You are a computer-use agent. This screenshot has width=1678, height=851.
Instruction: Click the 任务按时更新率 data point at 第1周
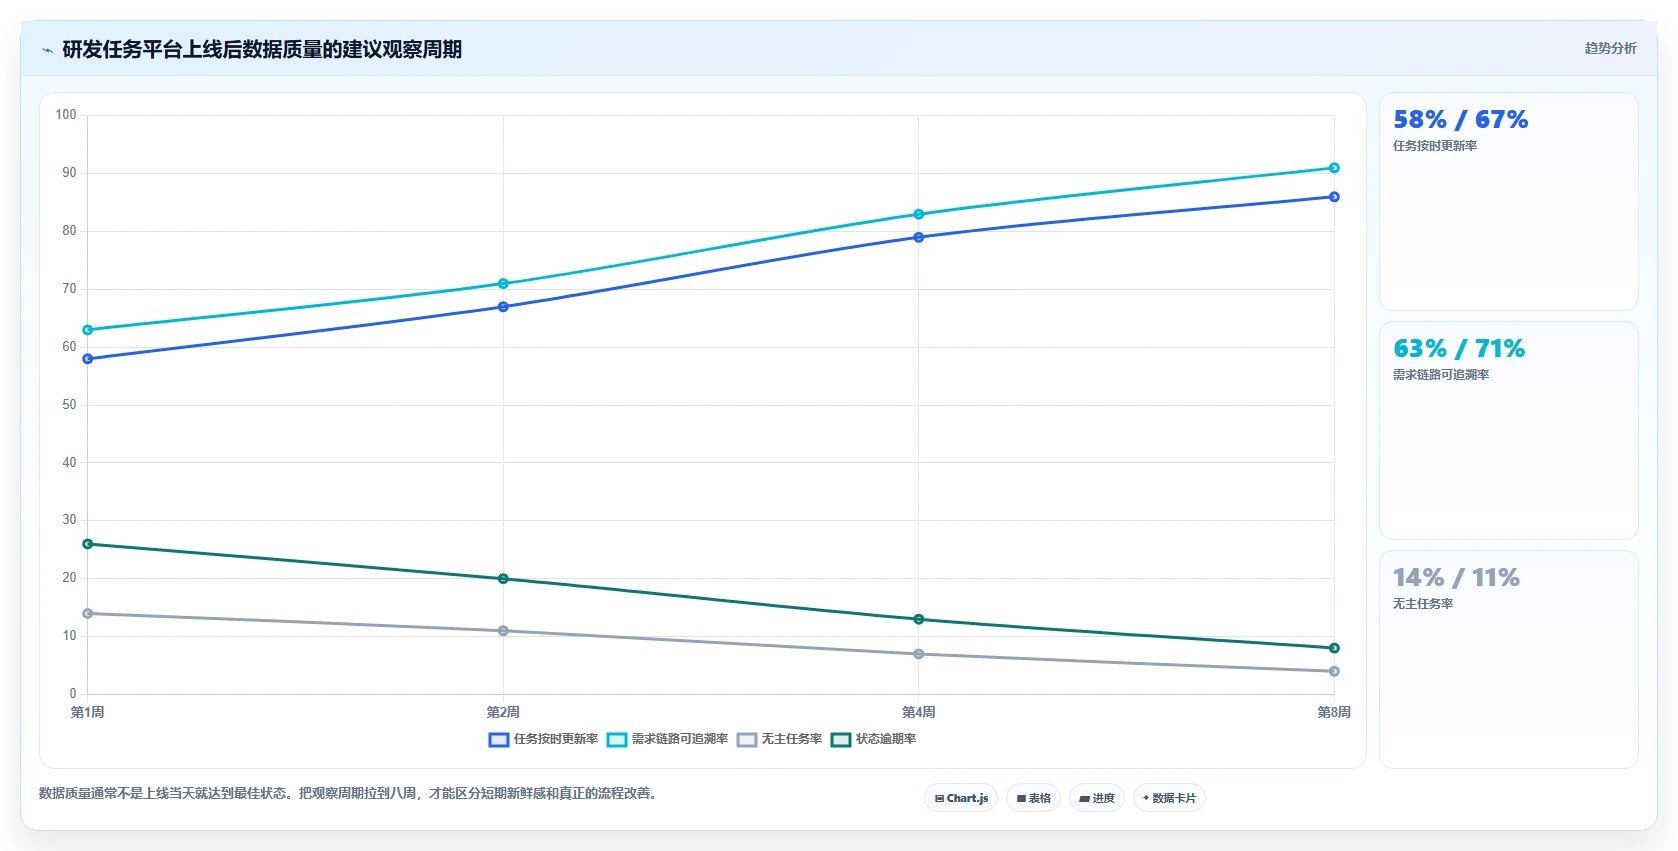(x=88, y=359)
